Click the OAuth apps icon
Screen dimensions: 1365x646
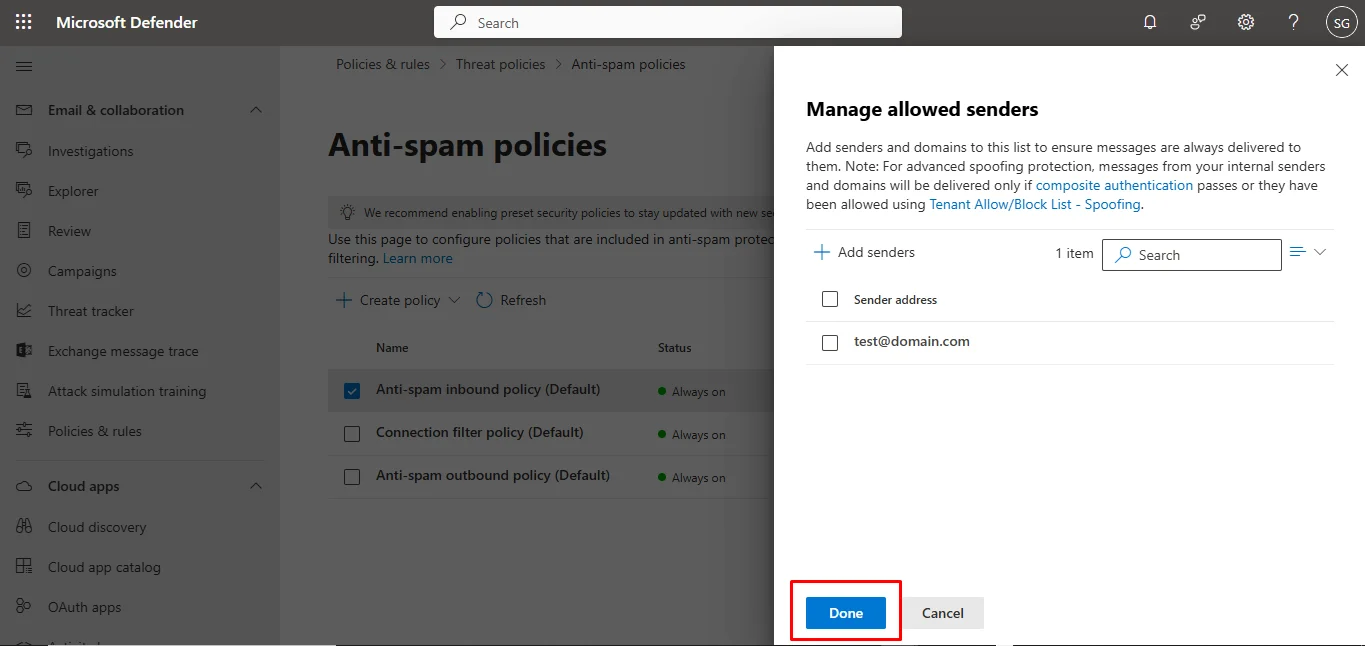point(25,606)
